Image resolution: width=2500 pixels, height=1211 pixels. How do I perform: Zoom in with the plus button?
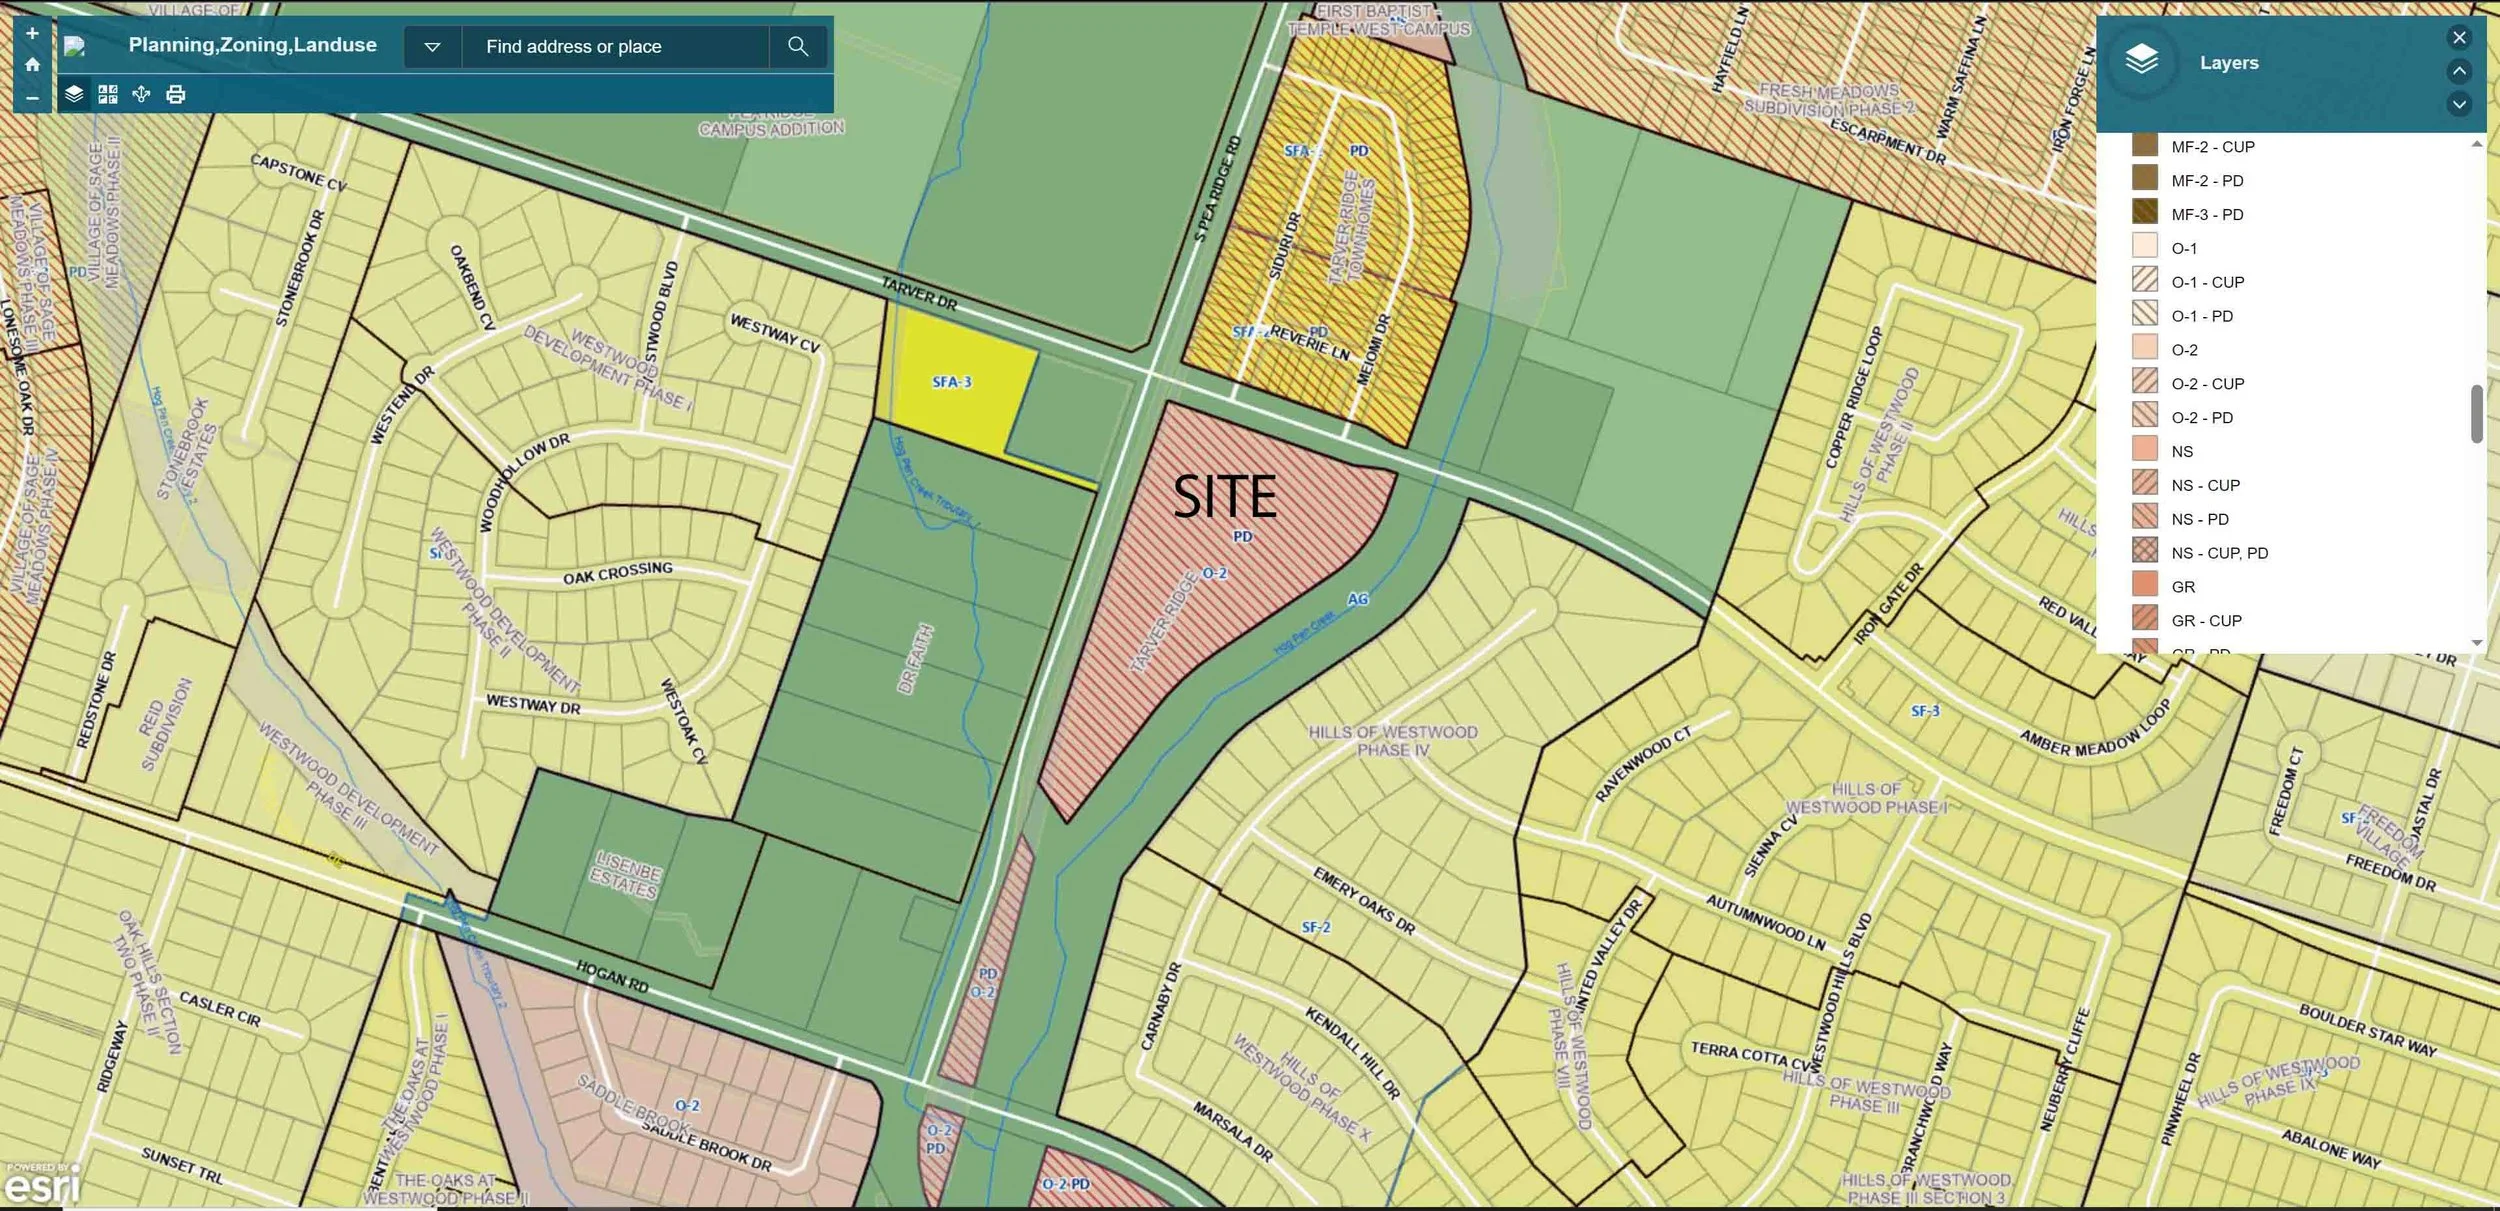pos(32,33)
